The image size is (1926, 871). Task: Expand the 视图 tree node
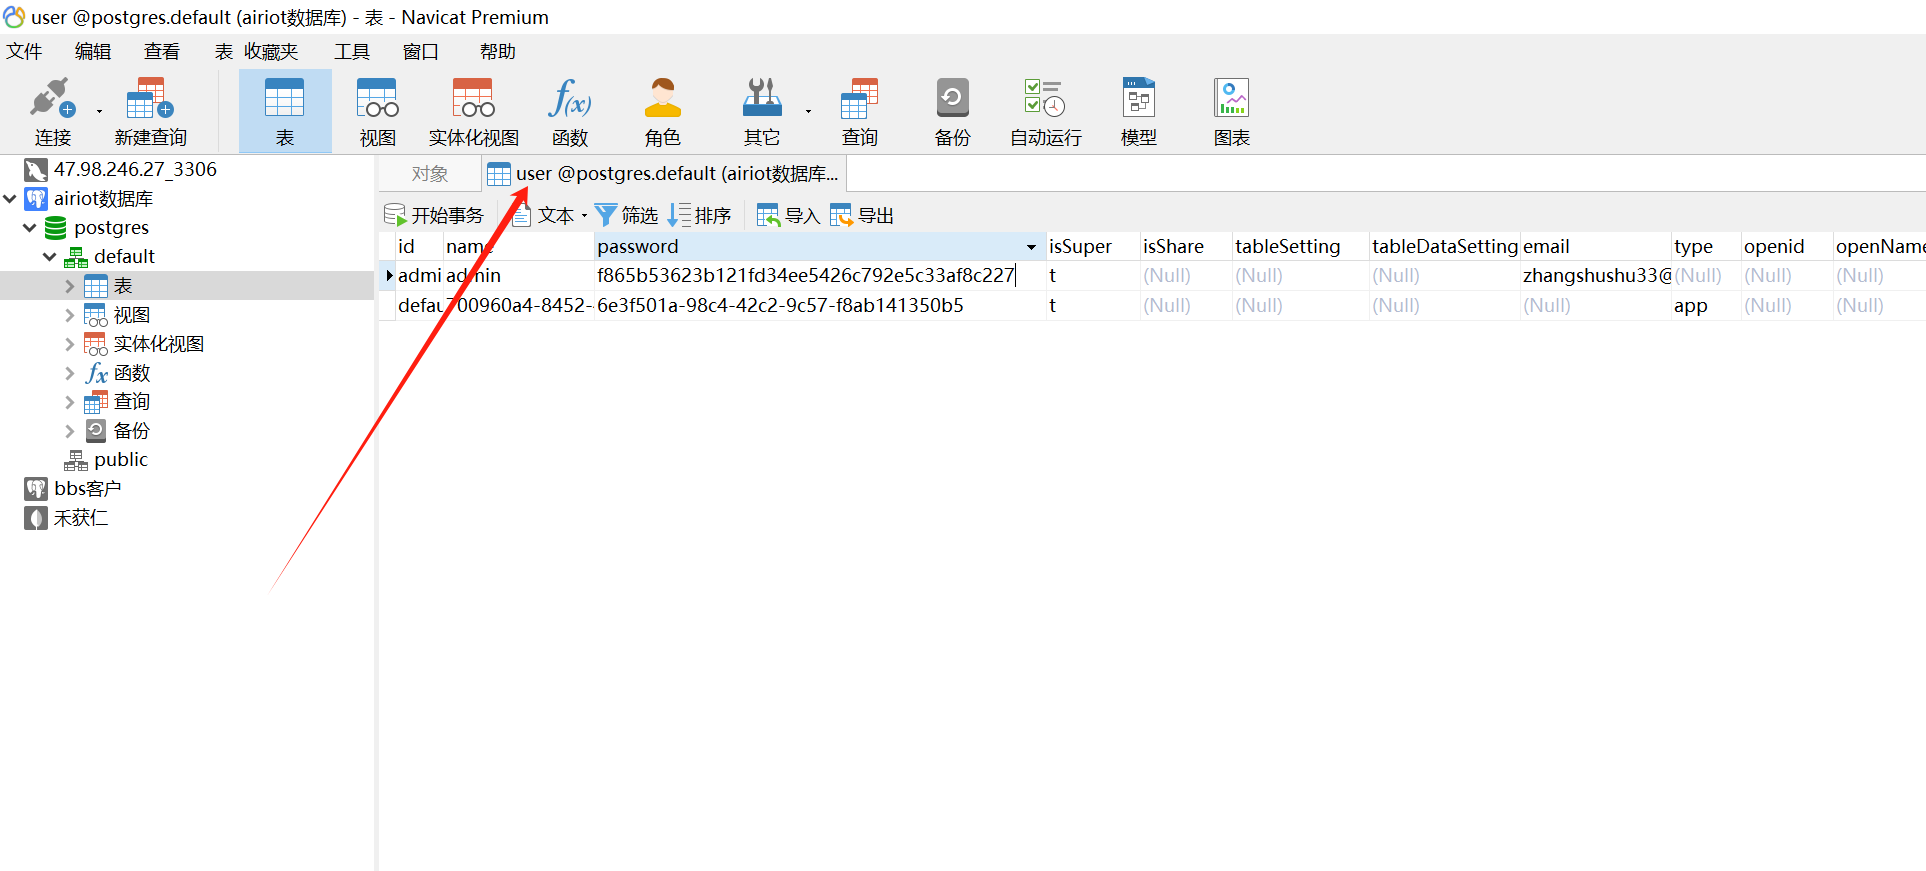(x=69, y=315)
